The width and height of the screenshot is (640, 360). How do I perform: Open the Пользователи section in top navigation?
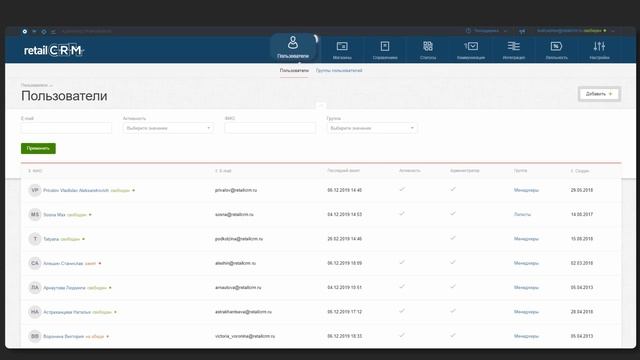click(x=293, y=48)
